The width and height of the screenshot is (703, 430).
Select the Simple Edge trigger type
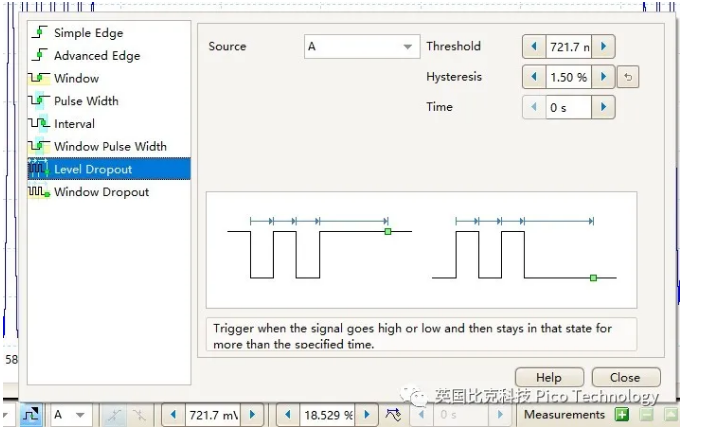88,33
